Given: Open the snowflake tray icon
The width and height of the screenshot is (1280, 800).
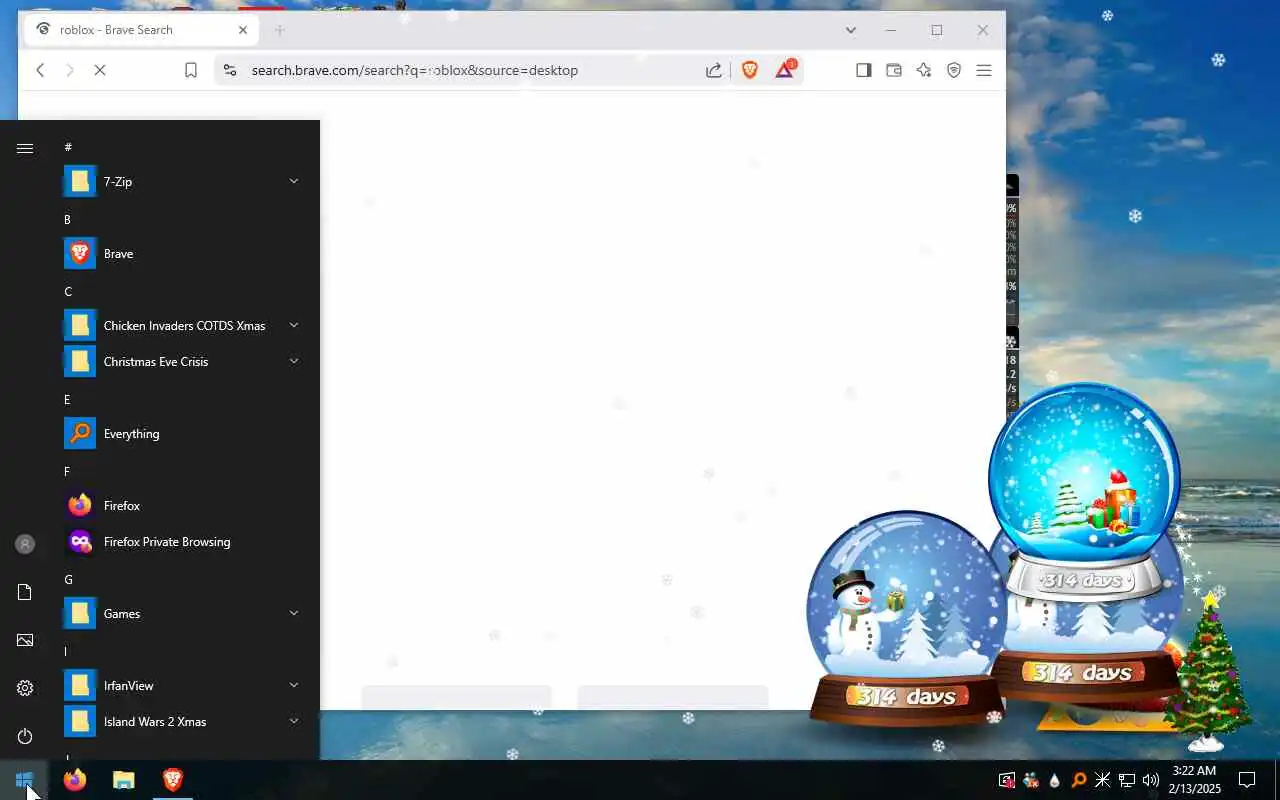Looking at the screenshot, I should click(x=1102, y=780).
